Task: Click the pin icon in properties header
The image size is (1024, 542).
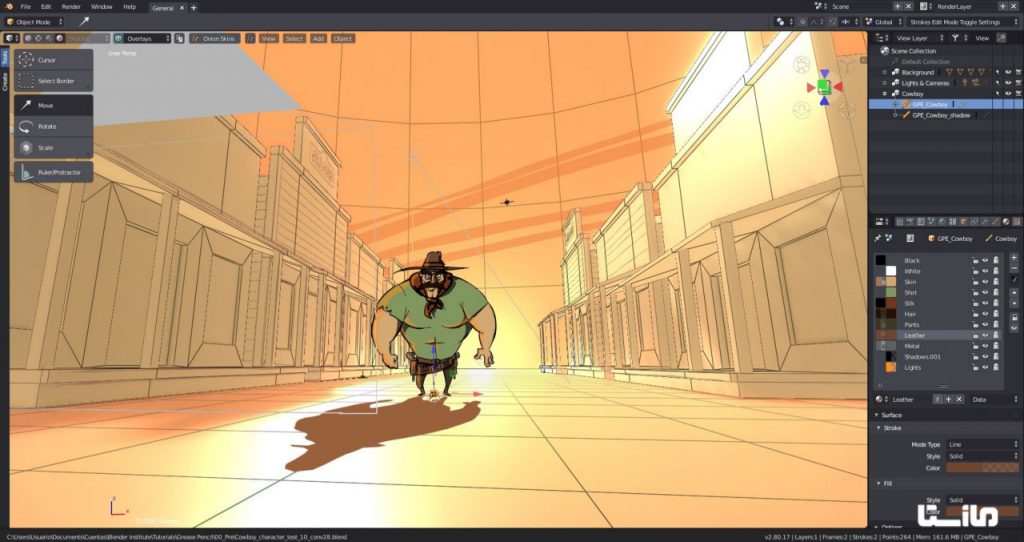Action: tap(878, 238)
